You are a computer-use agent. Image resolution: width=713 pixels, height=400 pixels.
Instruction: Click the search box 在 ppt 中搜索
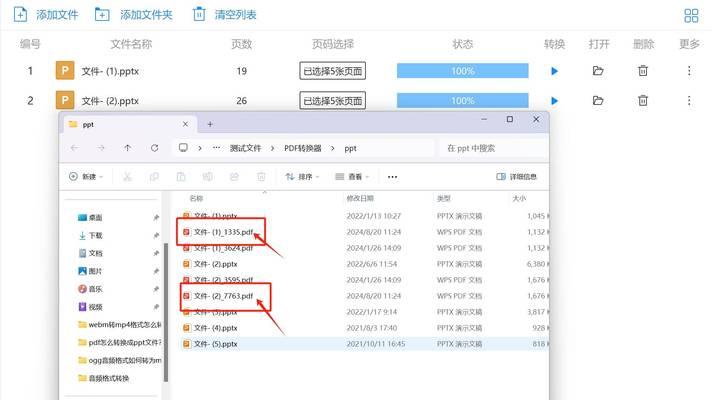(493, 148)
